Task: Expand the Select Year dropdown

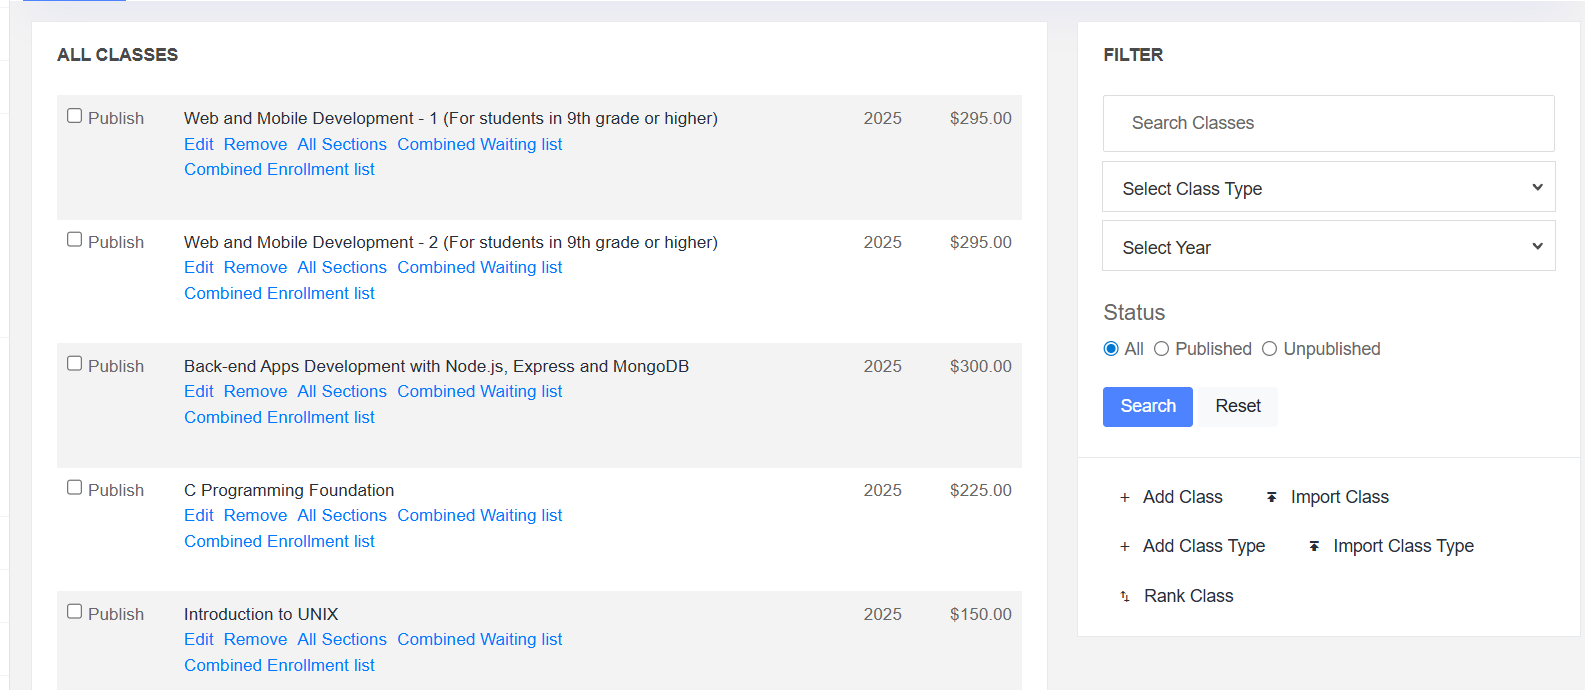Action: (x=1328, y=247)
